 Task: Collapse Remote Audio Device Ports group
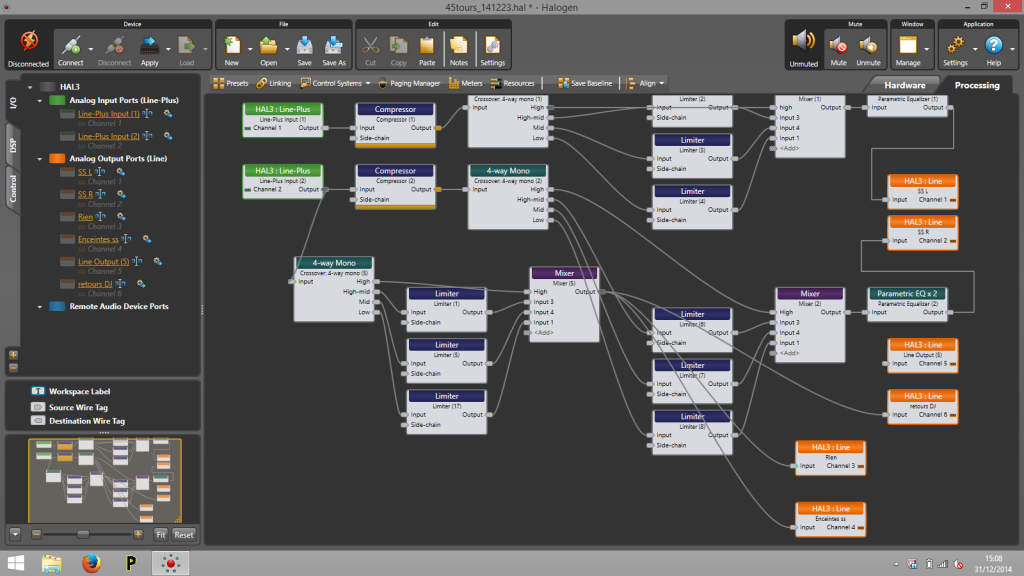(x=40, y=307)
